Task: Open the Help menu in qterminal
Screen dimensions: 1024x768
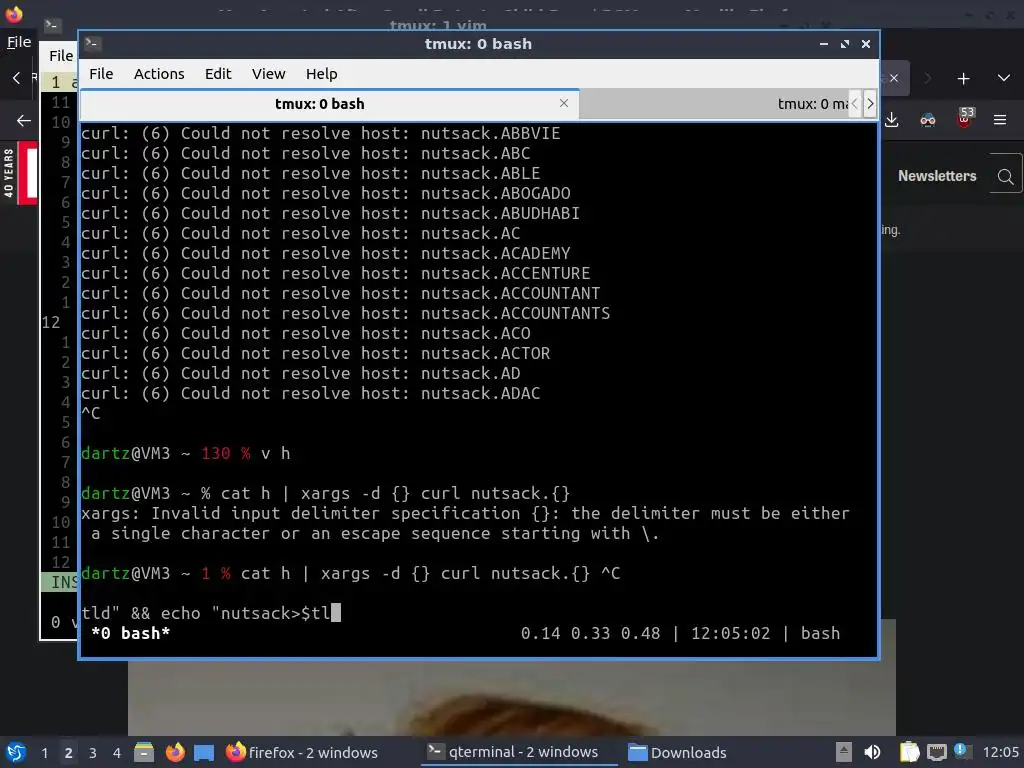Action: coord(321,74)
